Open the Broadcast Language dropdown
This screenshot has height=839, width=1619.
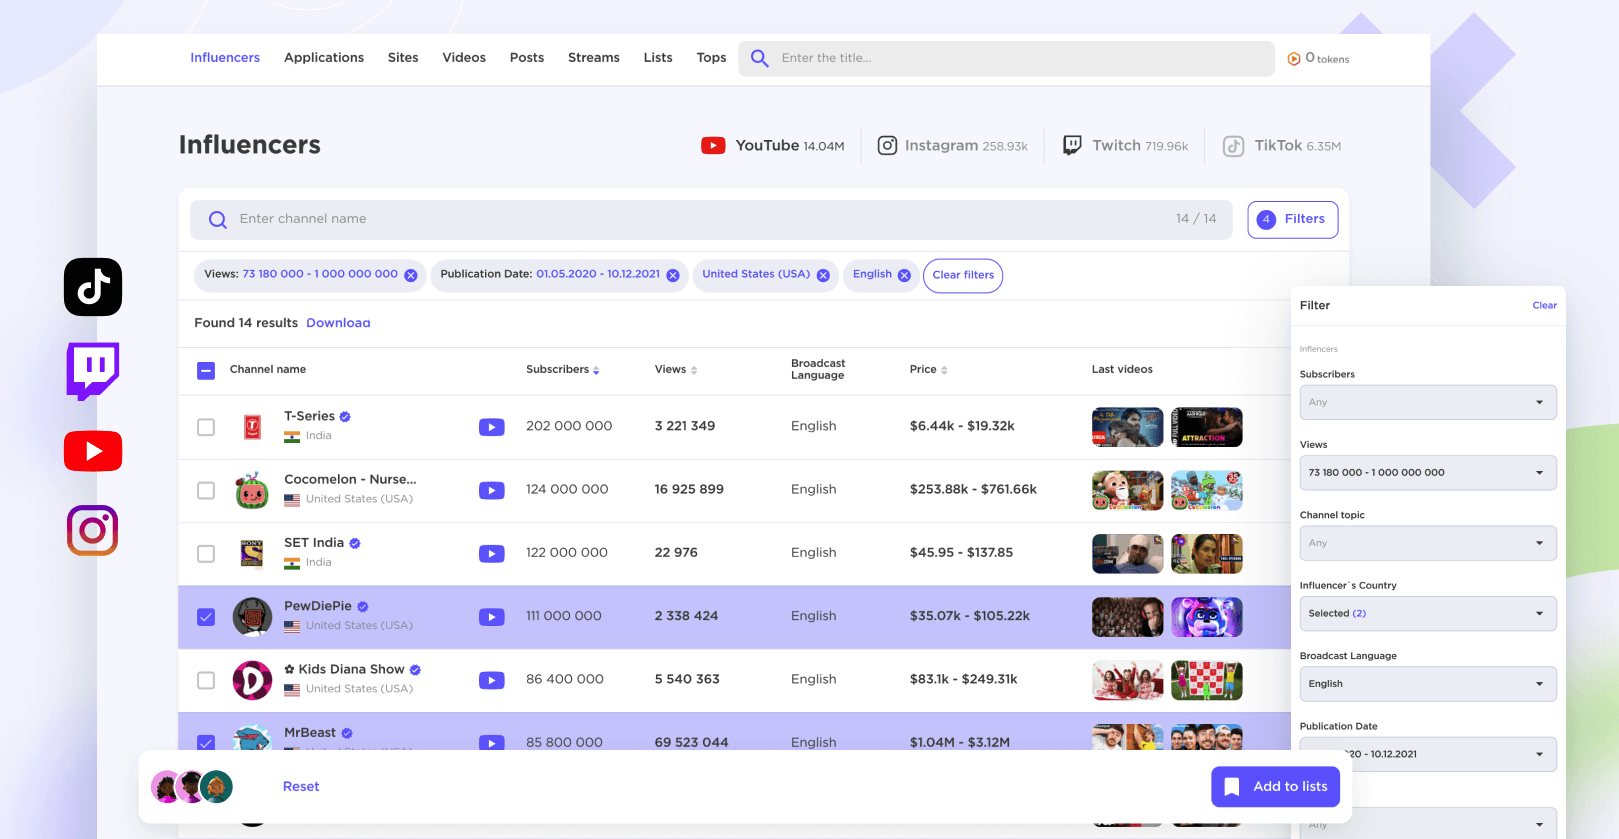(x=1428, y=684)
